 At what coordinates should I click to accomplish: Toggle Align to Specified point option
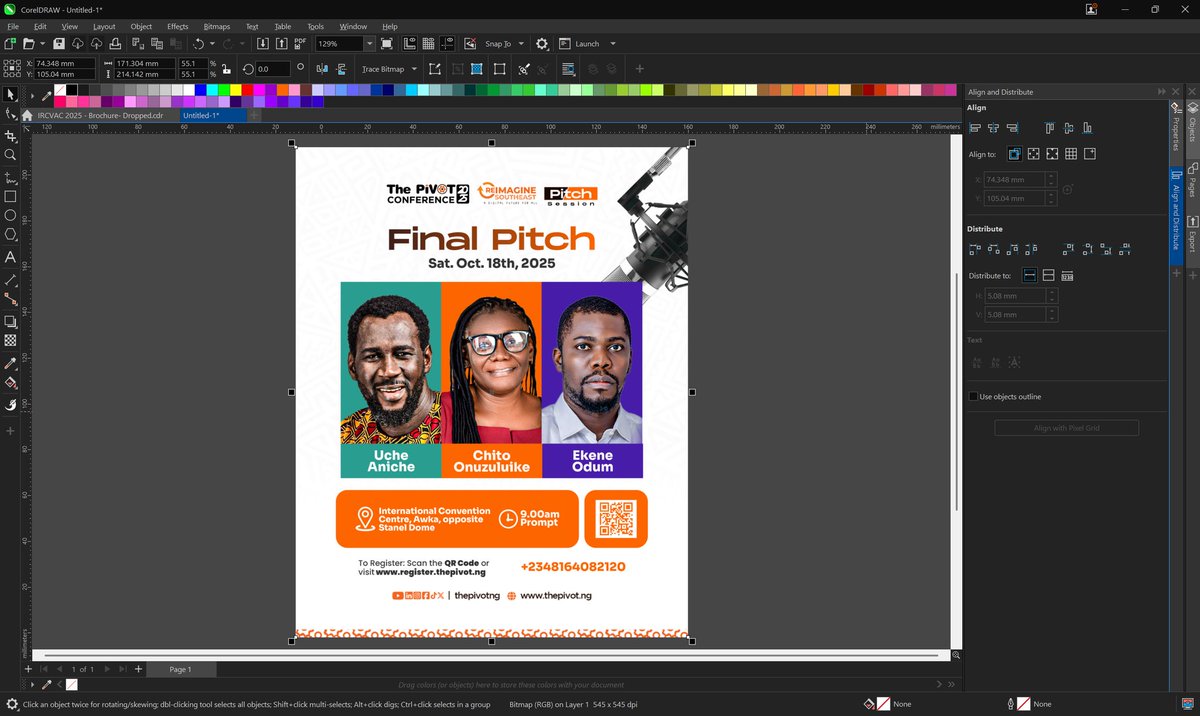(1090, 154)
